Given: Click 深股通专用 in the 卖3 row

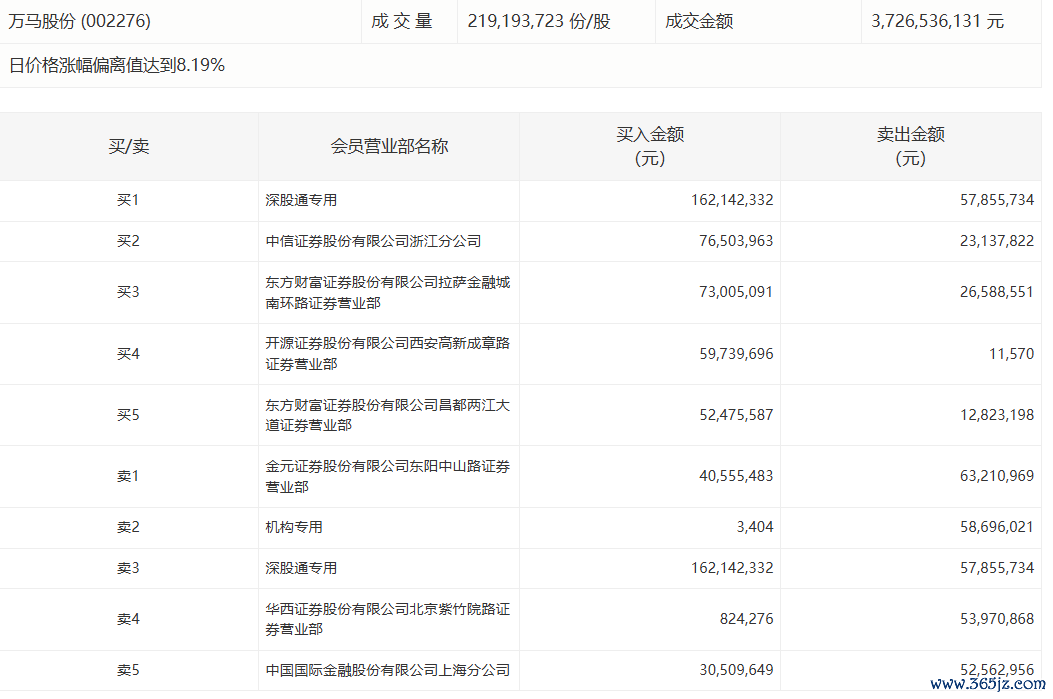Looking at the screenshot, I should [301, 568].
